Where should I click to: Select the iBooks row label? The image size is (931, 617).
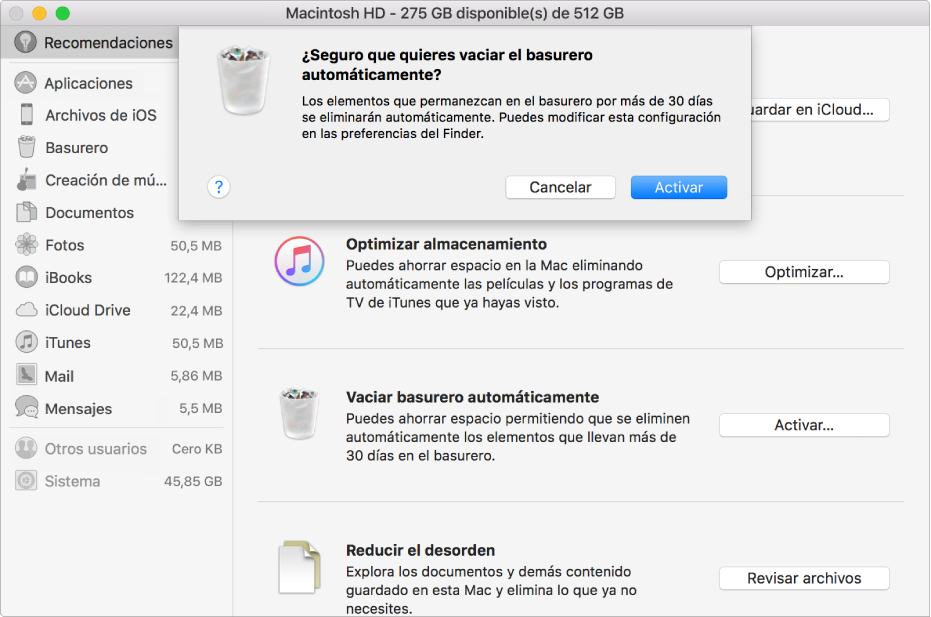68,278
